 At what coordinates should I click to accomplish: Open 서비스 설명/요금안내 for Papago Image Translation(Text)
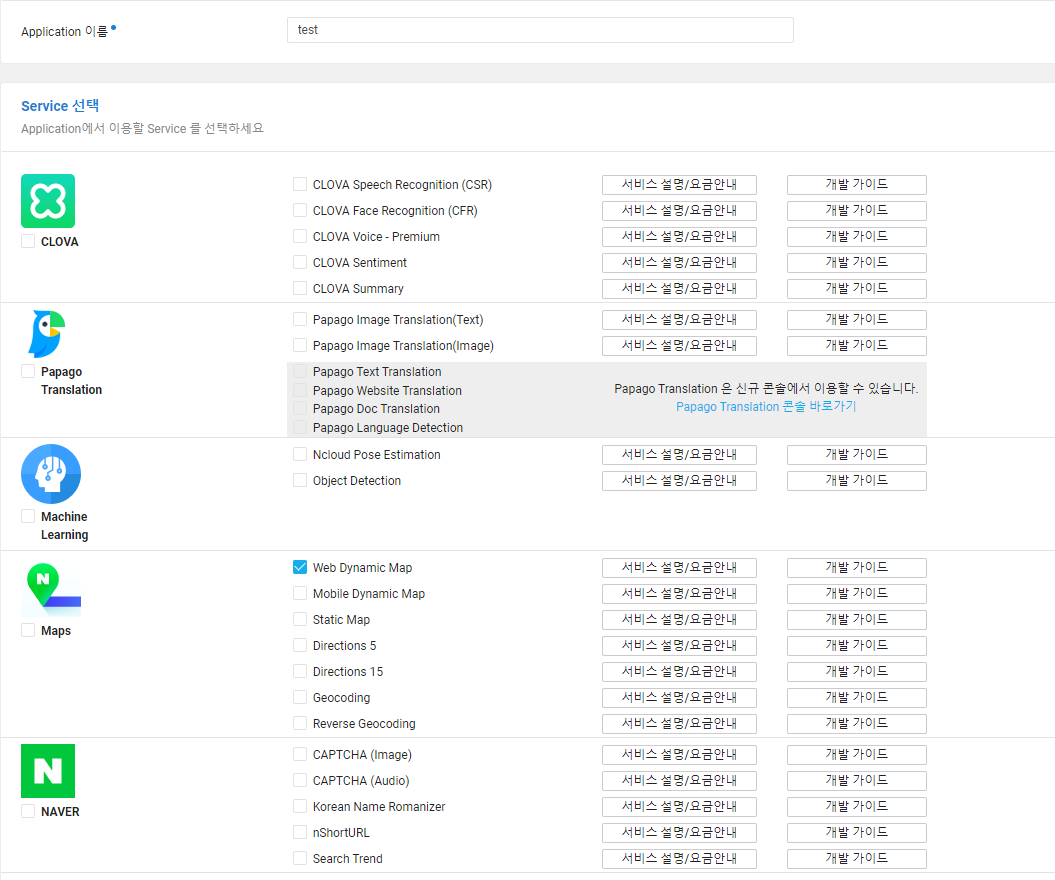(680, 319)
